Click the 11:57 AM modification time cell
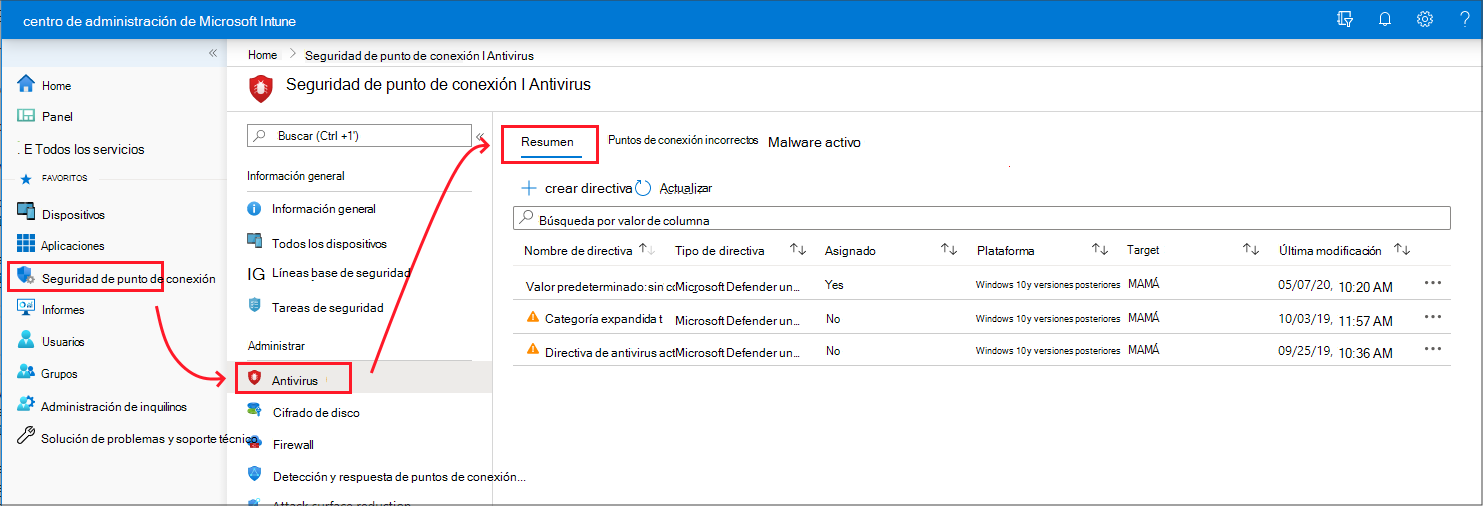Viewport: 1483px width, 506px height. click(1365, 320)
